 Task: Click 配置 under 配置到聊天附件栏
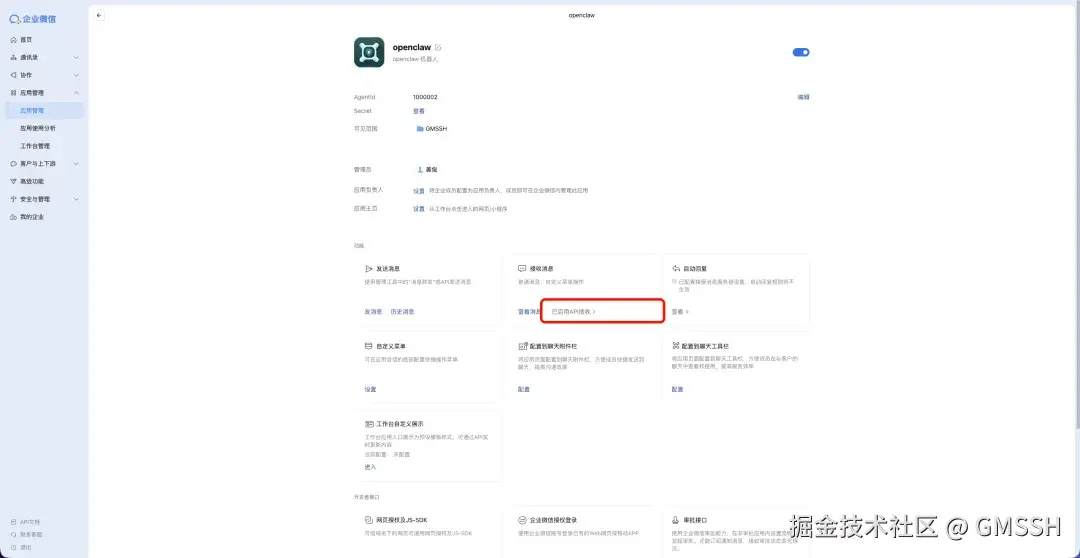(524, 390)
